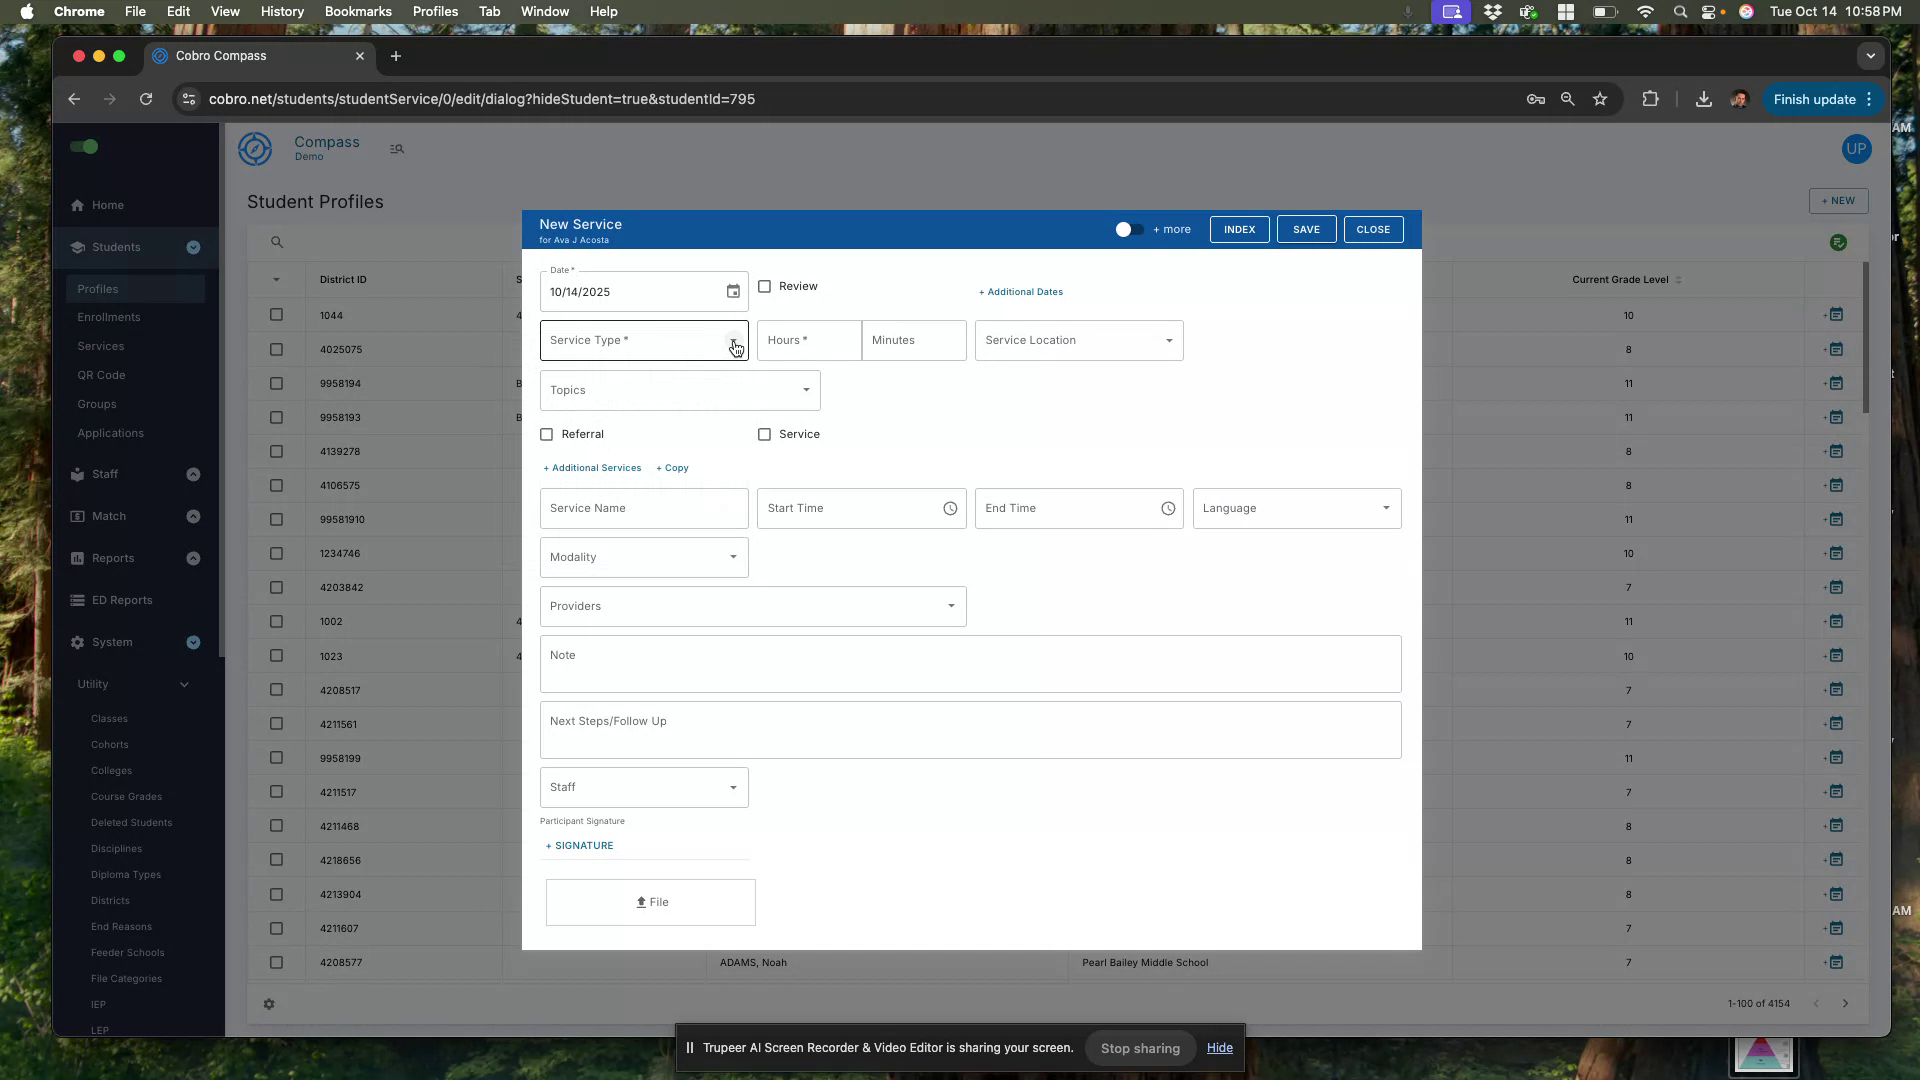This screenshot has height=1080, width=1920.
Task: Enable the Review checkbox
Action: [765, 286]
